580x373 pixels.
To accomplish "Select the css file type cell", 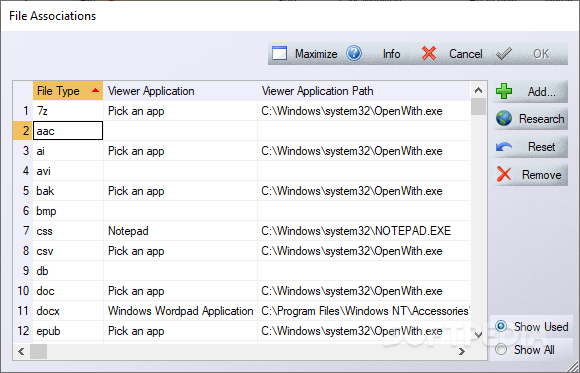I will tap(68, 231).
